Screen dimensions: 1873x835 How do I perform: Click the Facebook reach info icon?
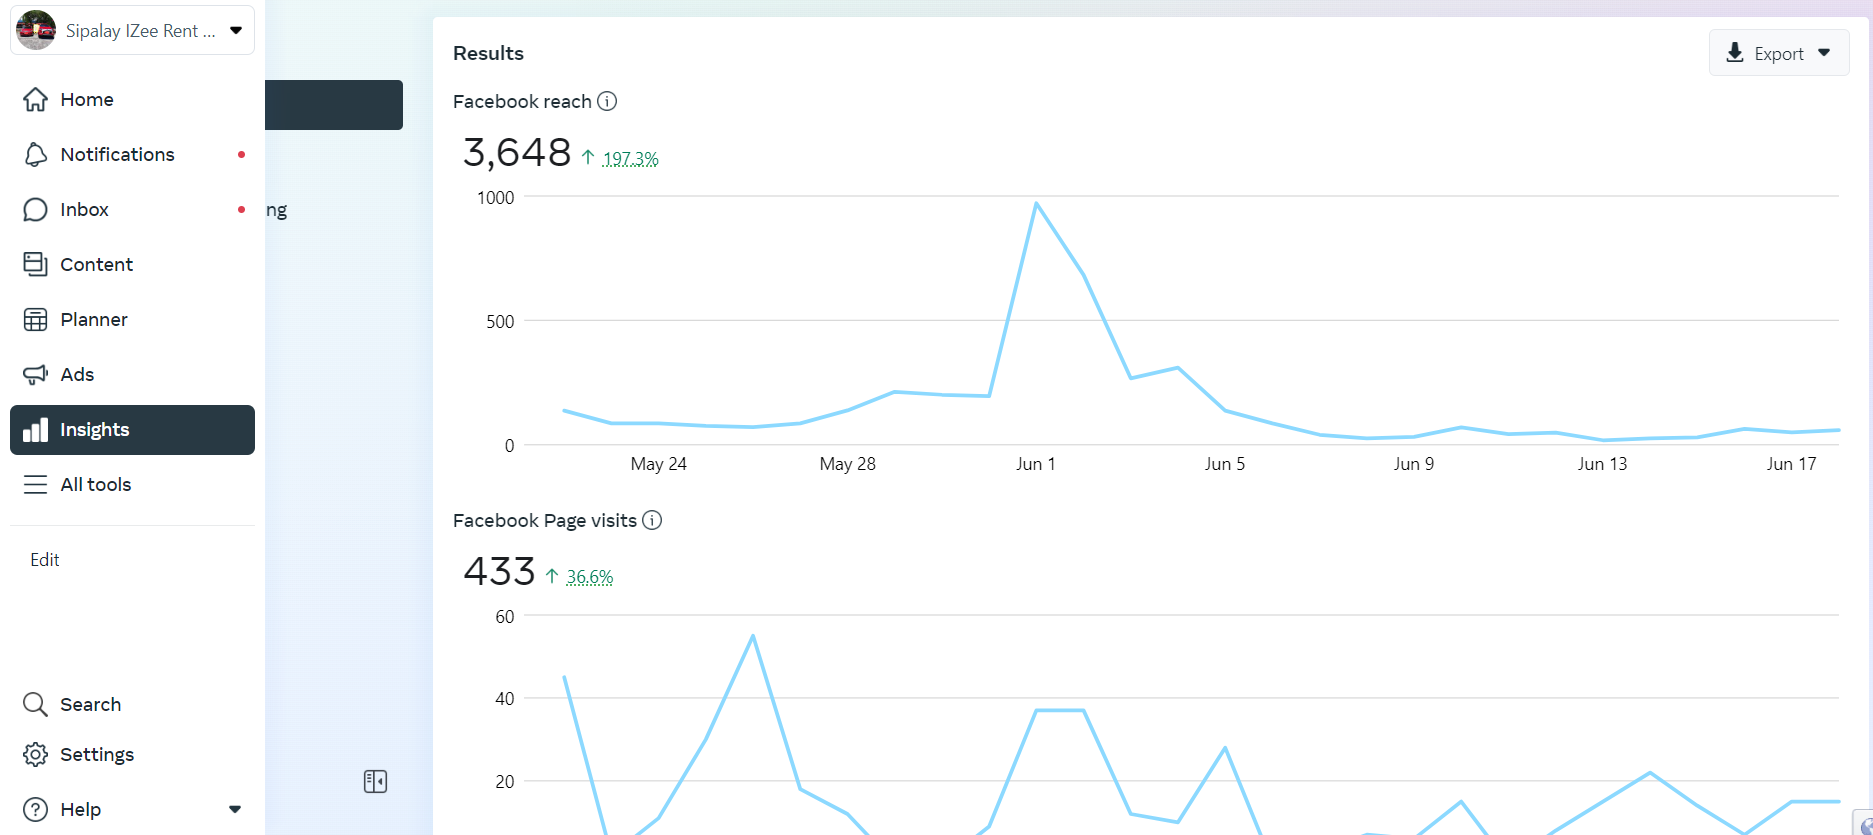pos(607,101)
